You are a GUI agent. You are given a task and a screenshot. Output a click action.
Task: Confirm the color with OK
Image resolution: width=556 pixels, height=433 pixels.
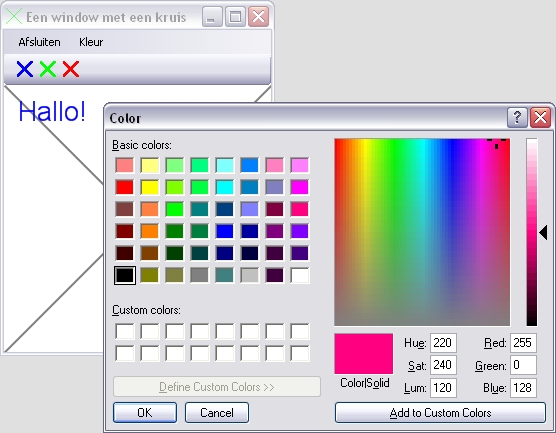click(145, 412)
